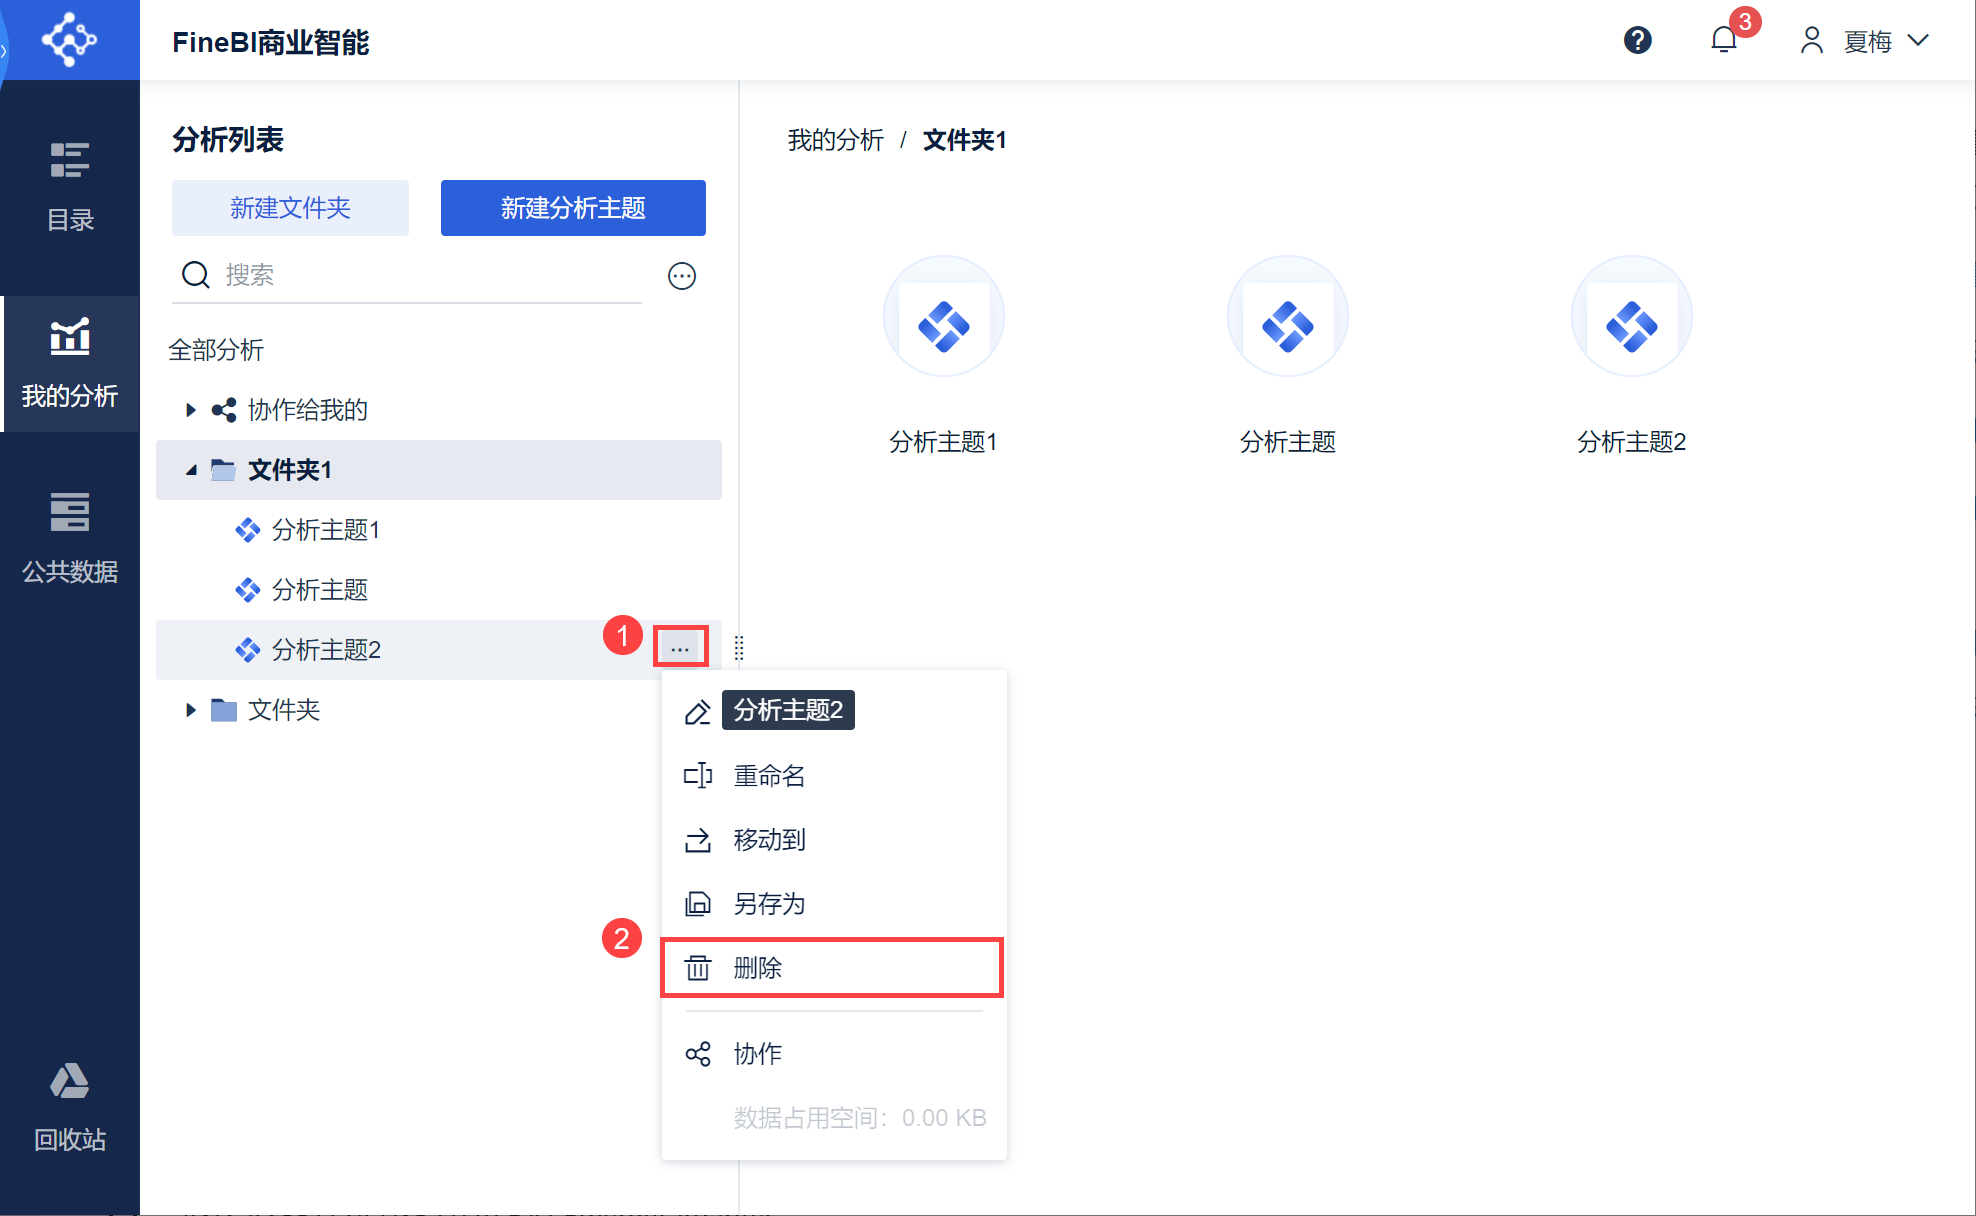This screenshot has width=1976, height=1216.
Task: Choose 重命名 in the context menu
Action: [769, 776]
